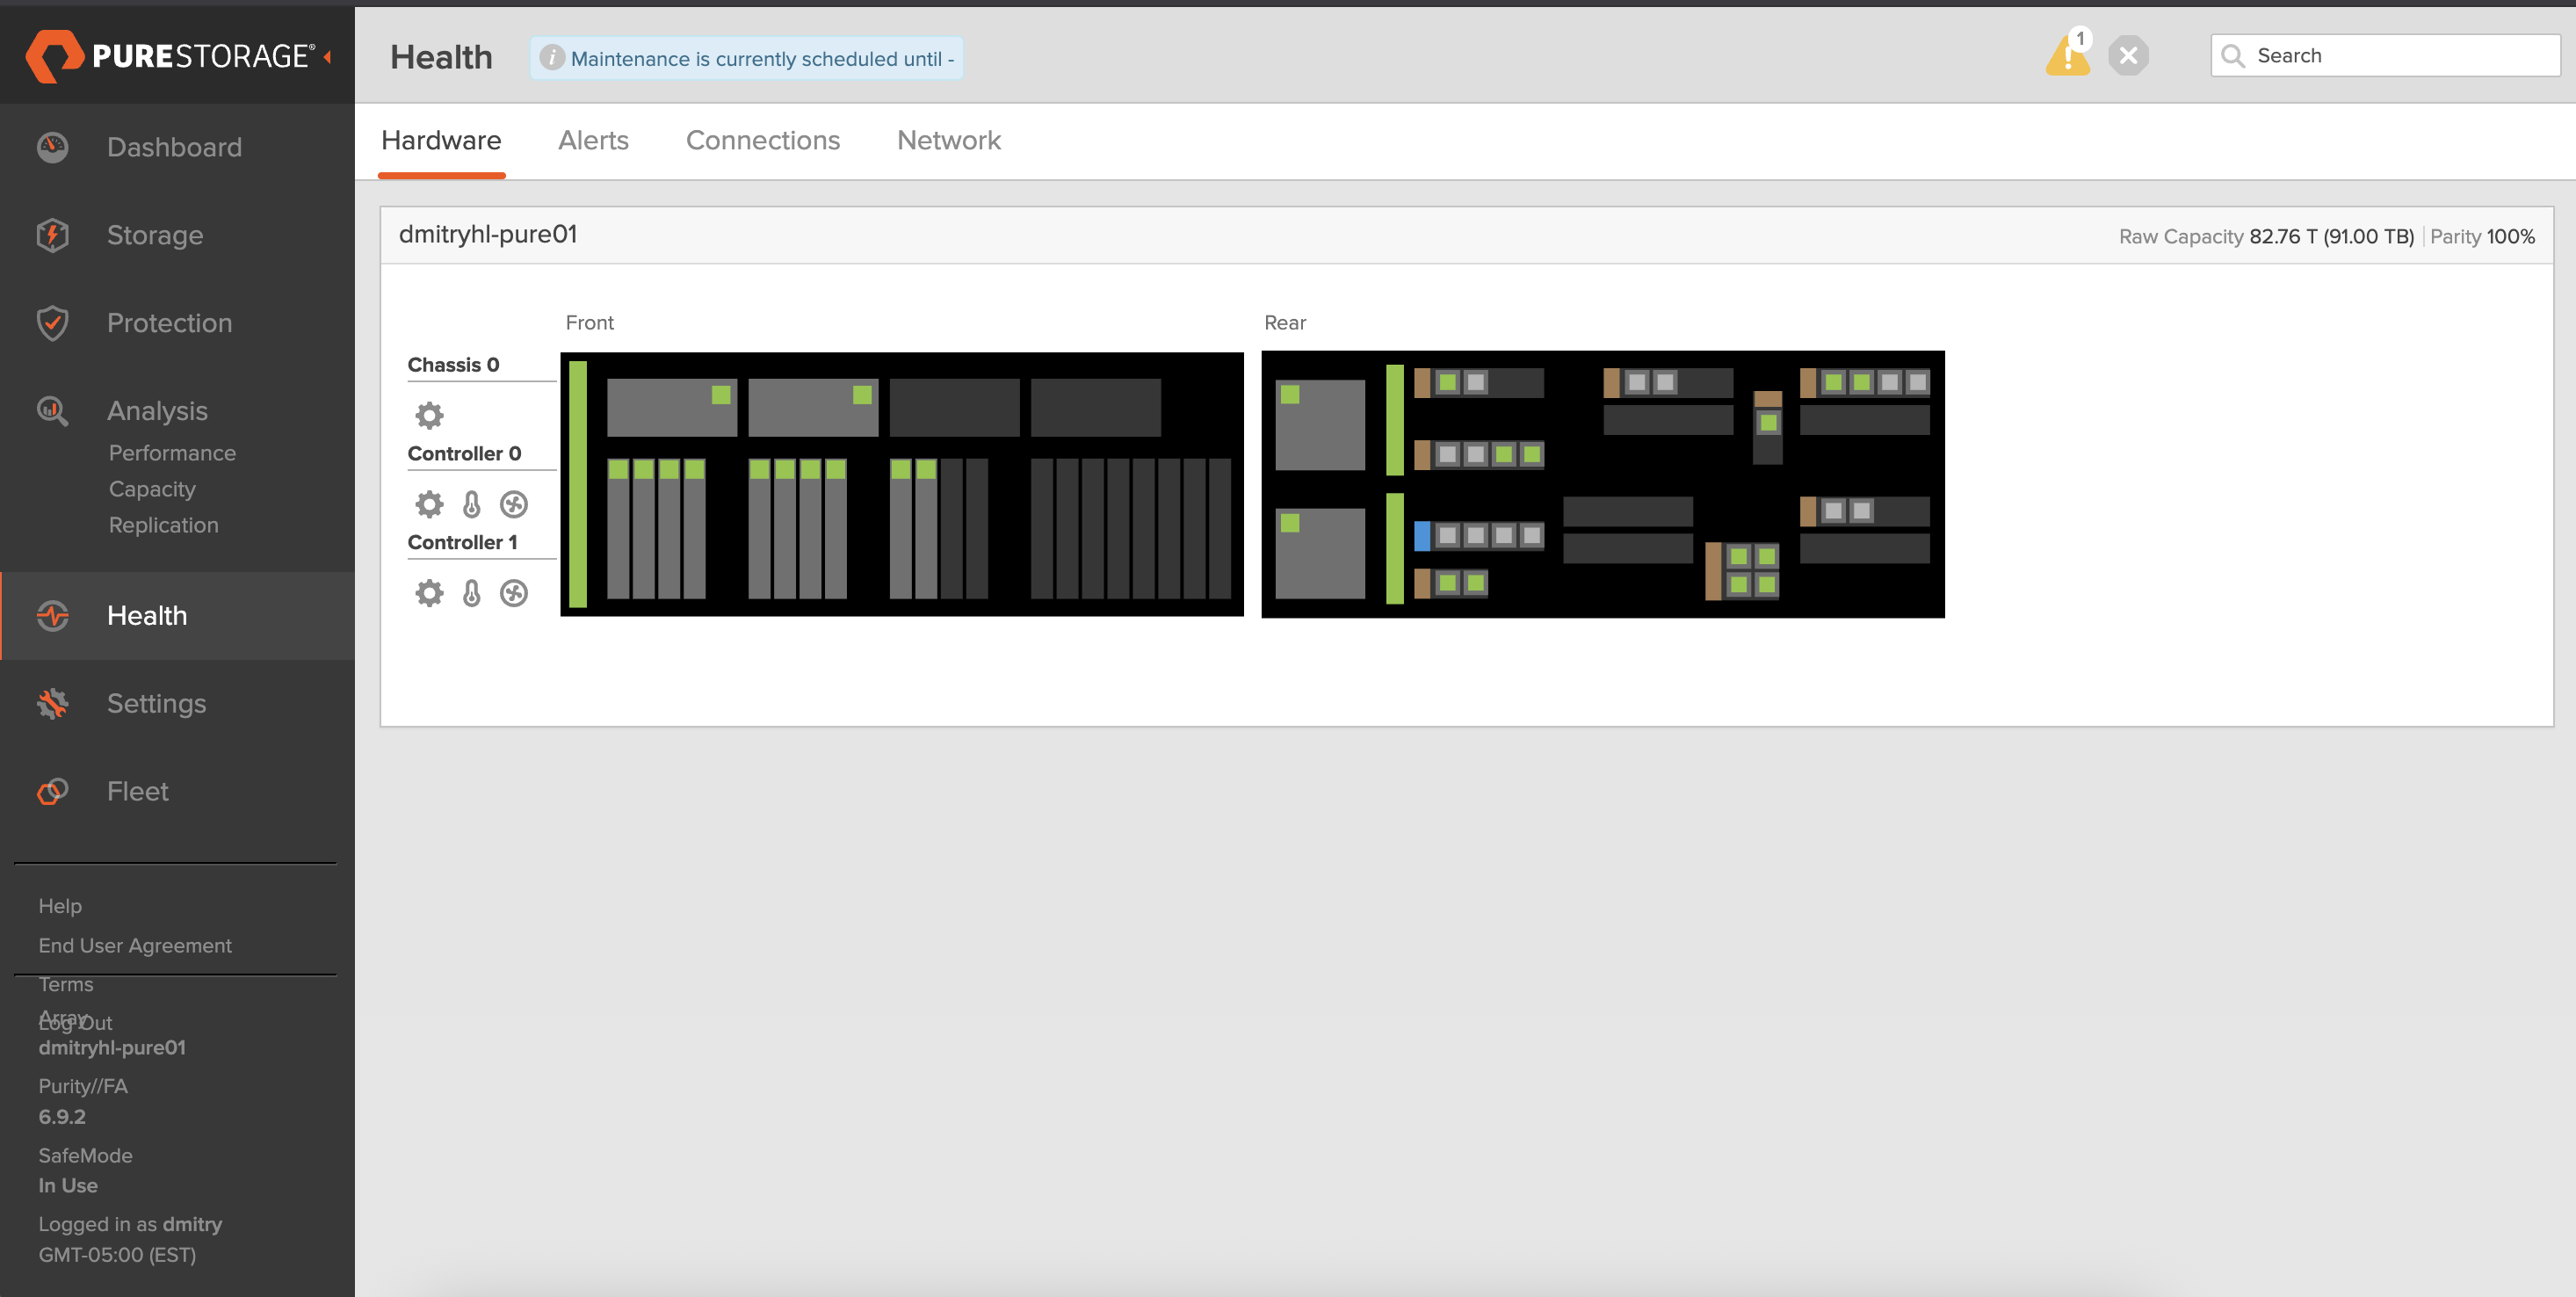
Task: Click Controller 0 fan icon
Action: 514,504
